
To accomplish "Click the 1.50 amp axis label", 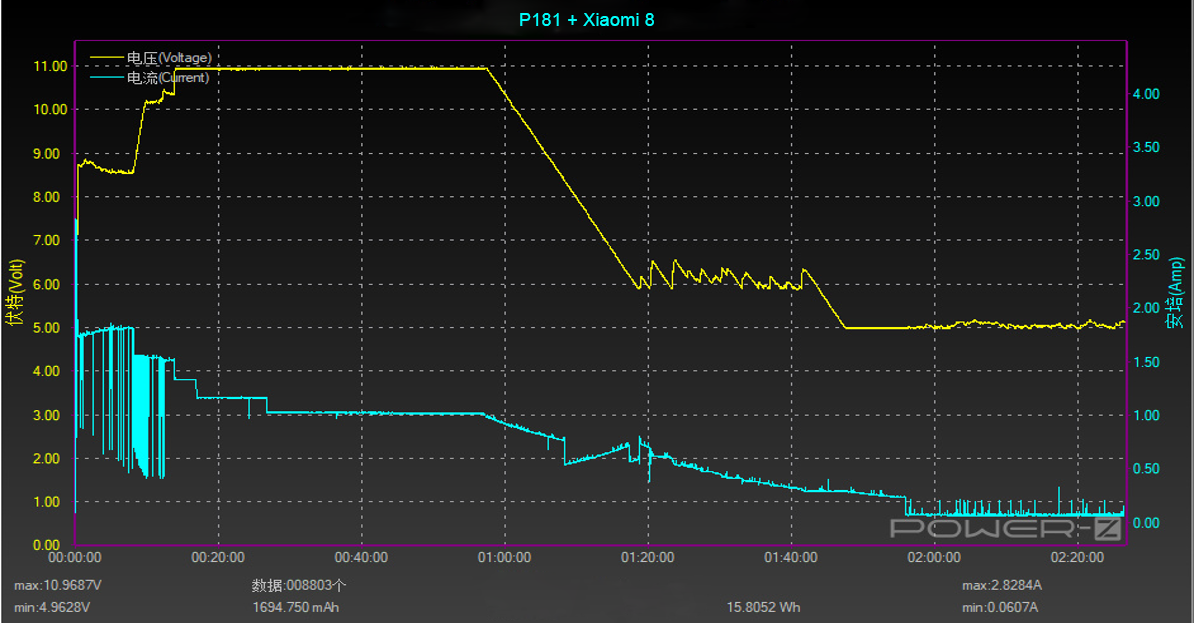I will coord(1146,363).
